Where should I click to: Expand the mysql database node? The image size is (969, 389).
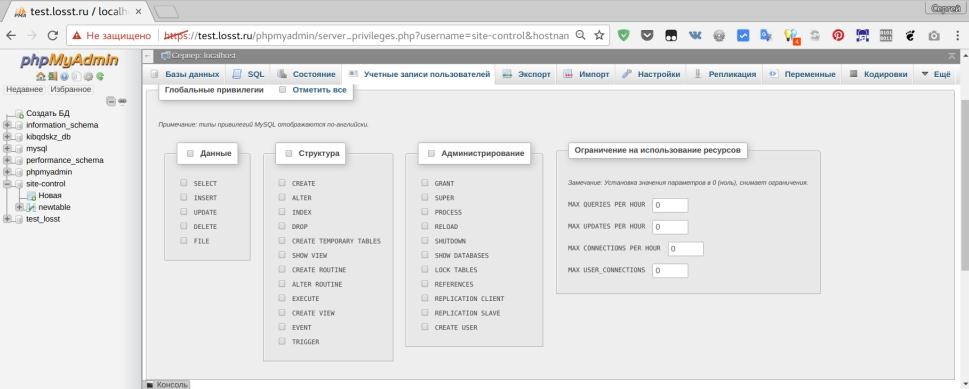pyautogui.click(x=7, y=148)
